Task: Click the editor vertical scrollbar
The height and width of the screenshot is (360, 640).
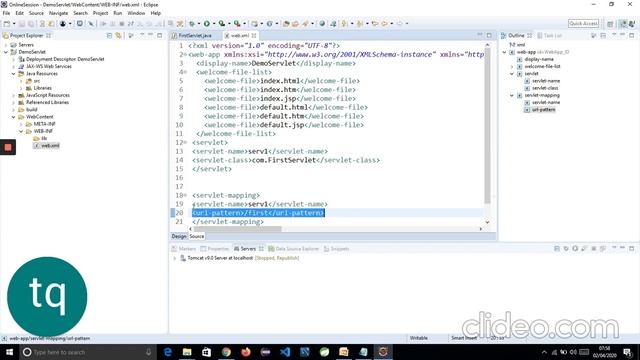Action: click(487, 126)
